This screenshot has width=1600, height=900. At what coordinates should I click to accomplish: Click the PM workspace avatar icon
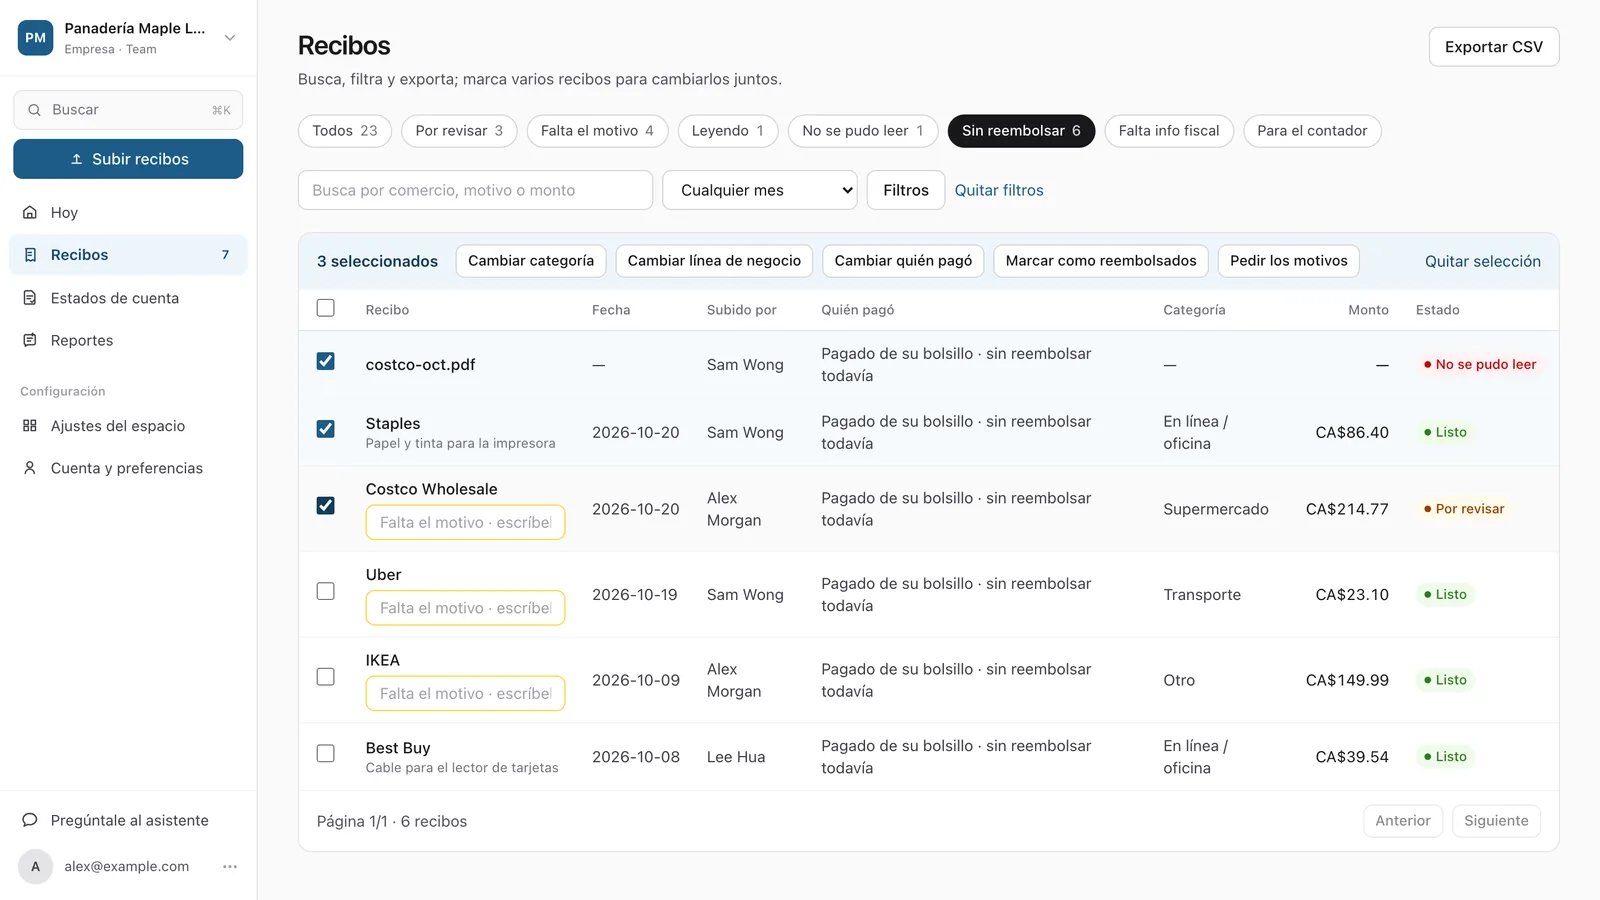[x=35, y=38]
